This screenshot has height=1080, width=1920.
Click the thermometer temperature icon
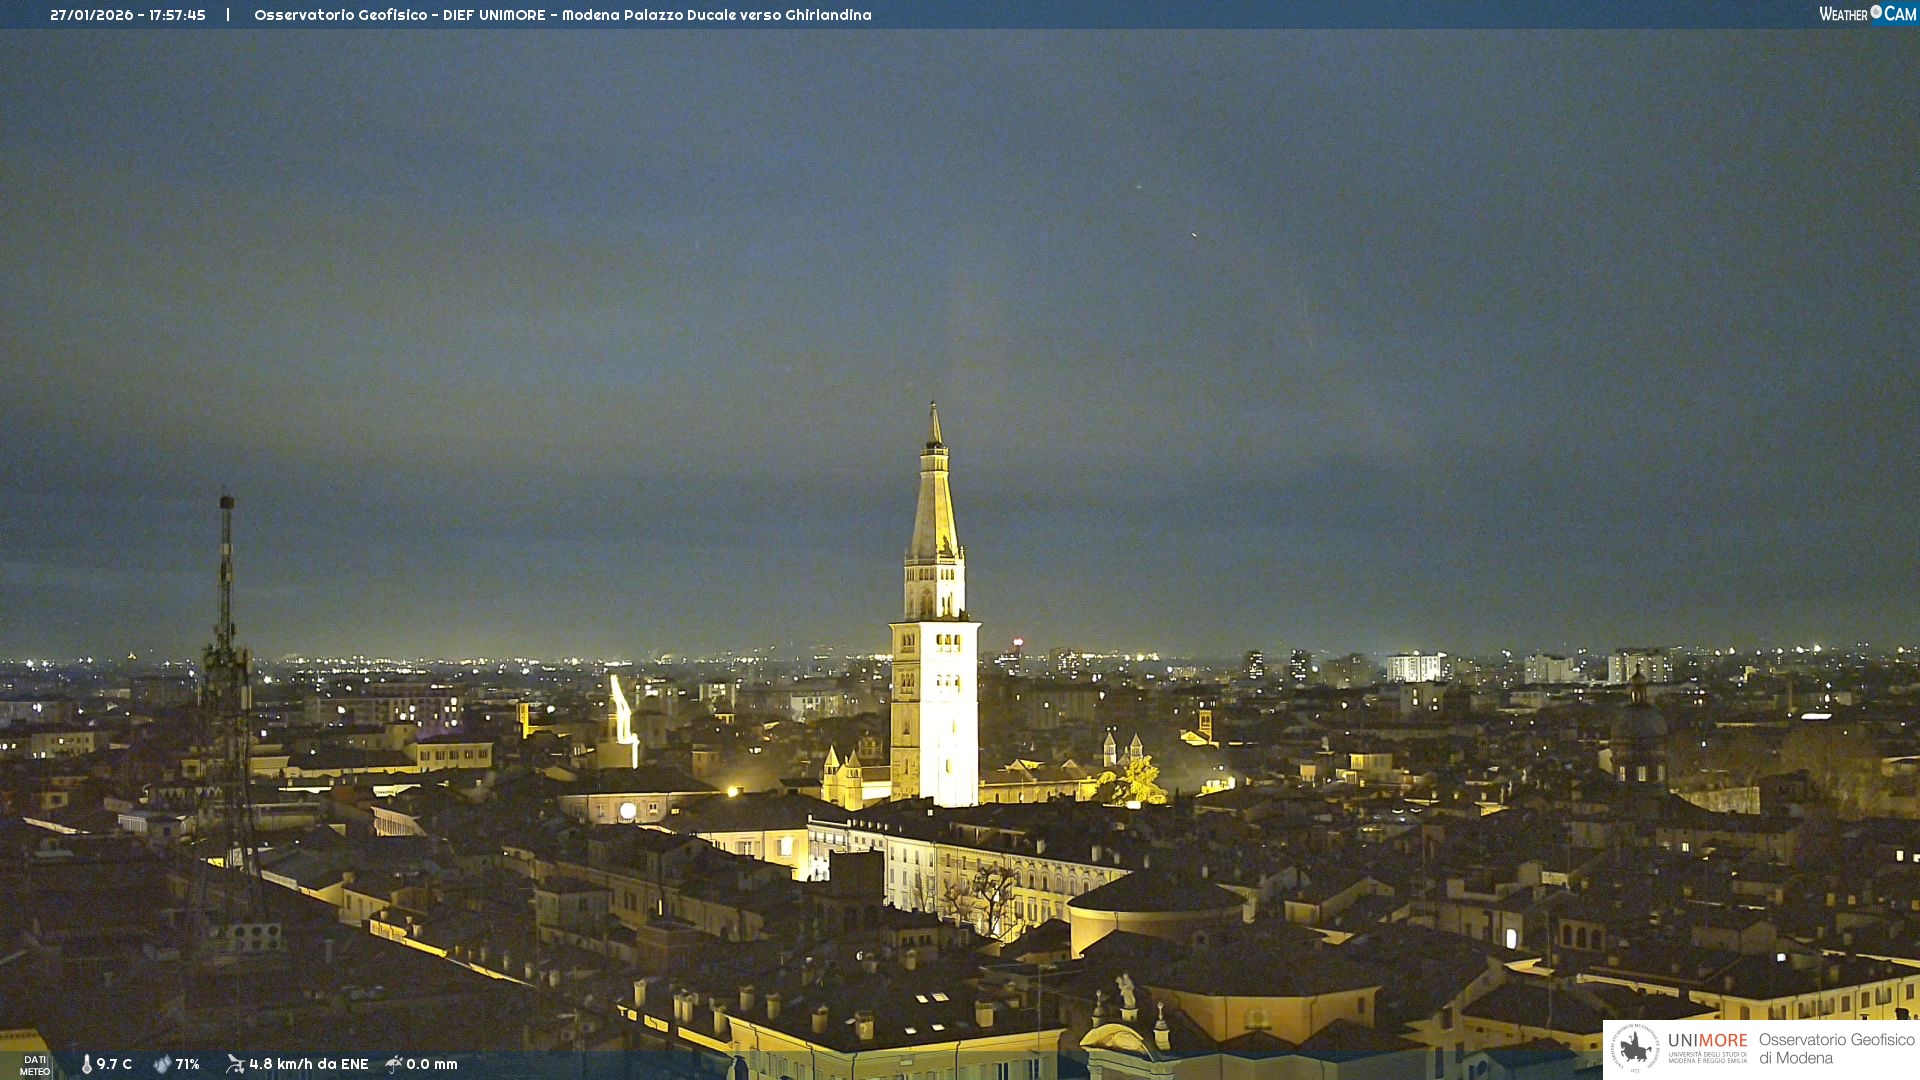point(87,1064)
